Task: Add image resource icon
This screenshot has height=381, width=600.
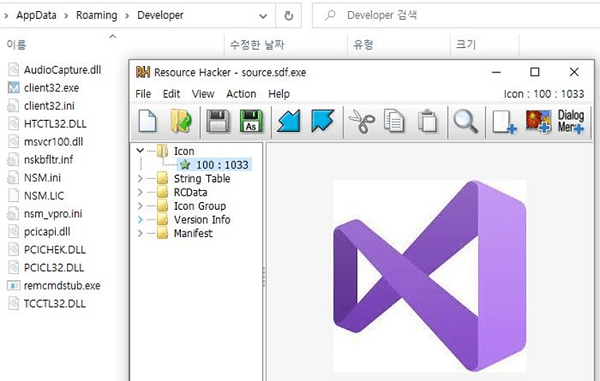Action: click(539, 121)
